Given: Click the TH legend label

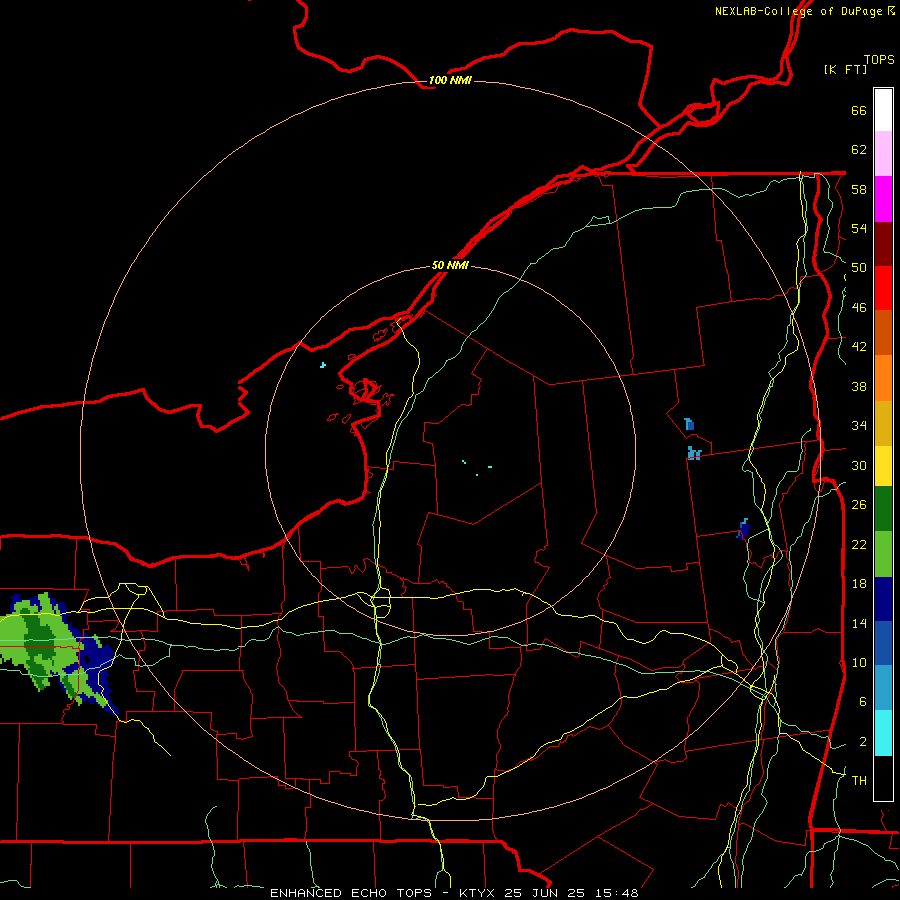Looking at the screenshot, I should click(859, 781).
